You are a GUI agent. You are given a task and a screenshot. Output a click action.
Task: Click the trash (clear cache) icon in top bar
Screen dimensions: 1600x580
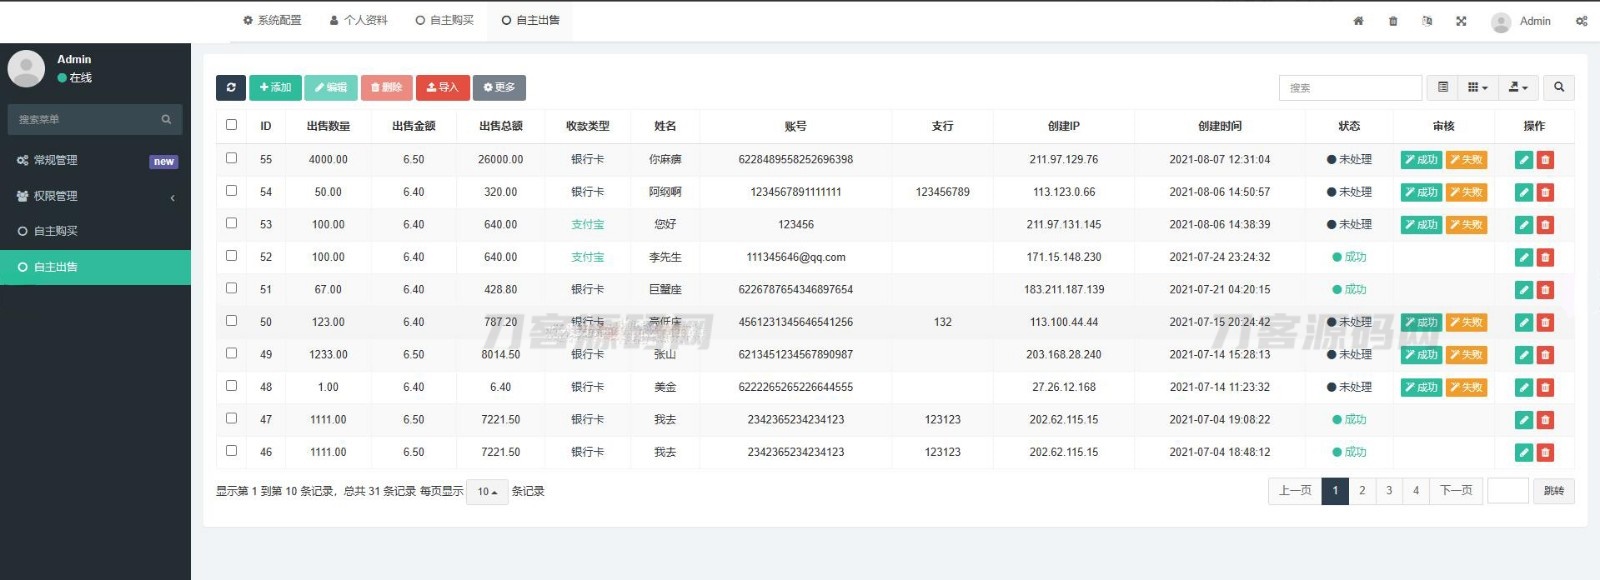(x=1393, y=21)
